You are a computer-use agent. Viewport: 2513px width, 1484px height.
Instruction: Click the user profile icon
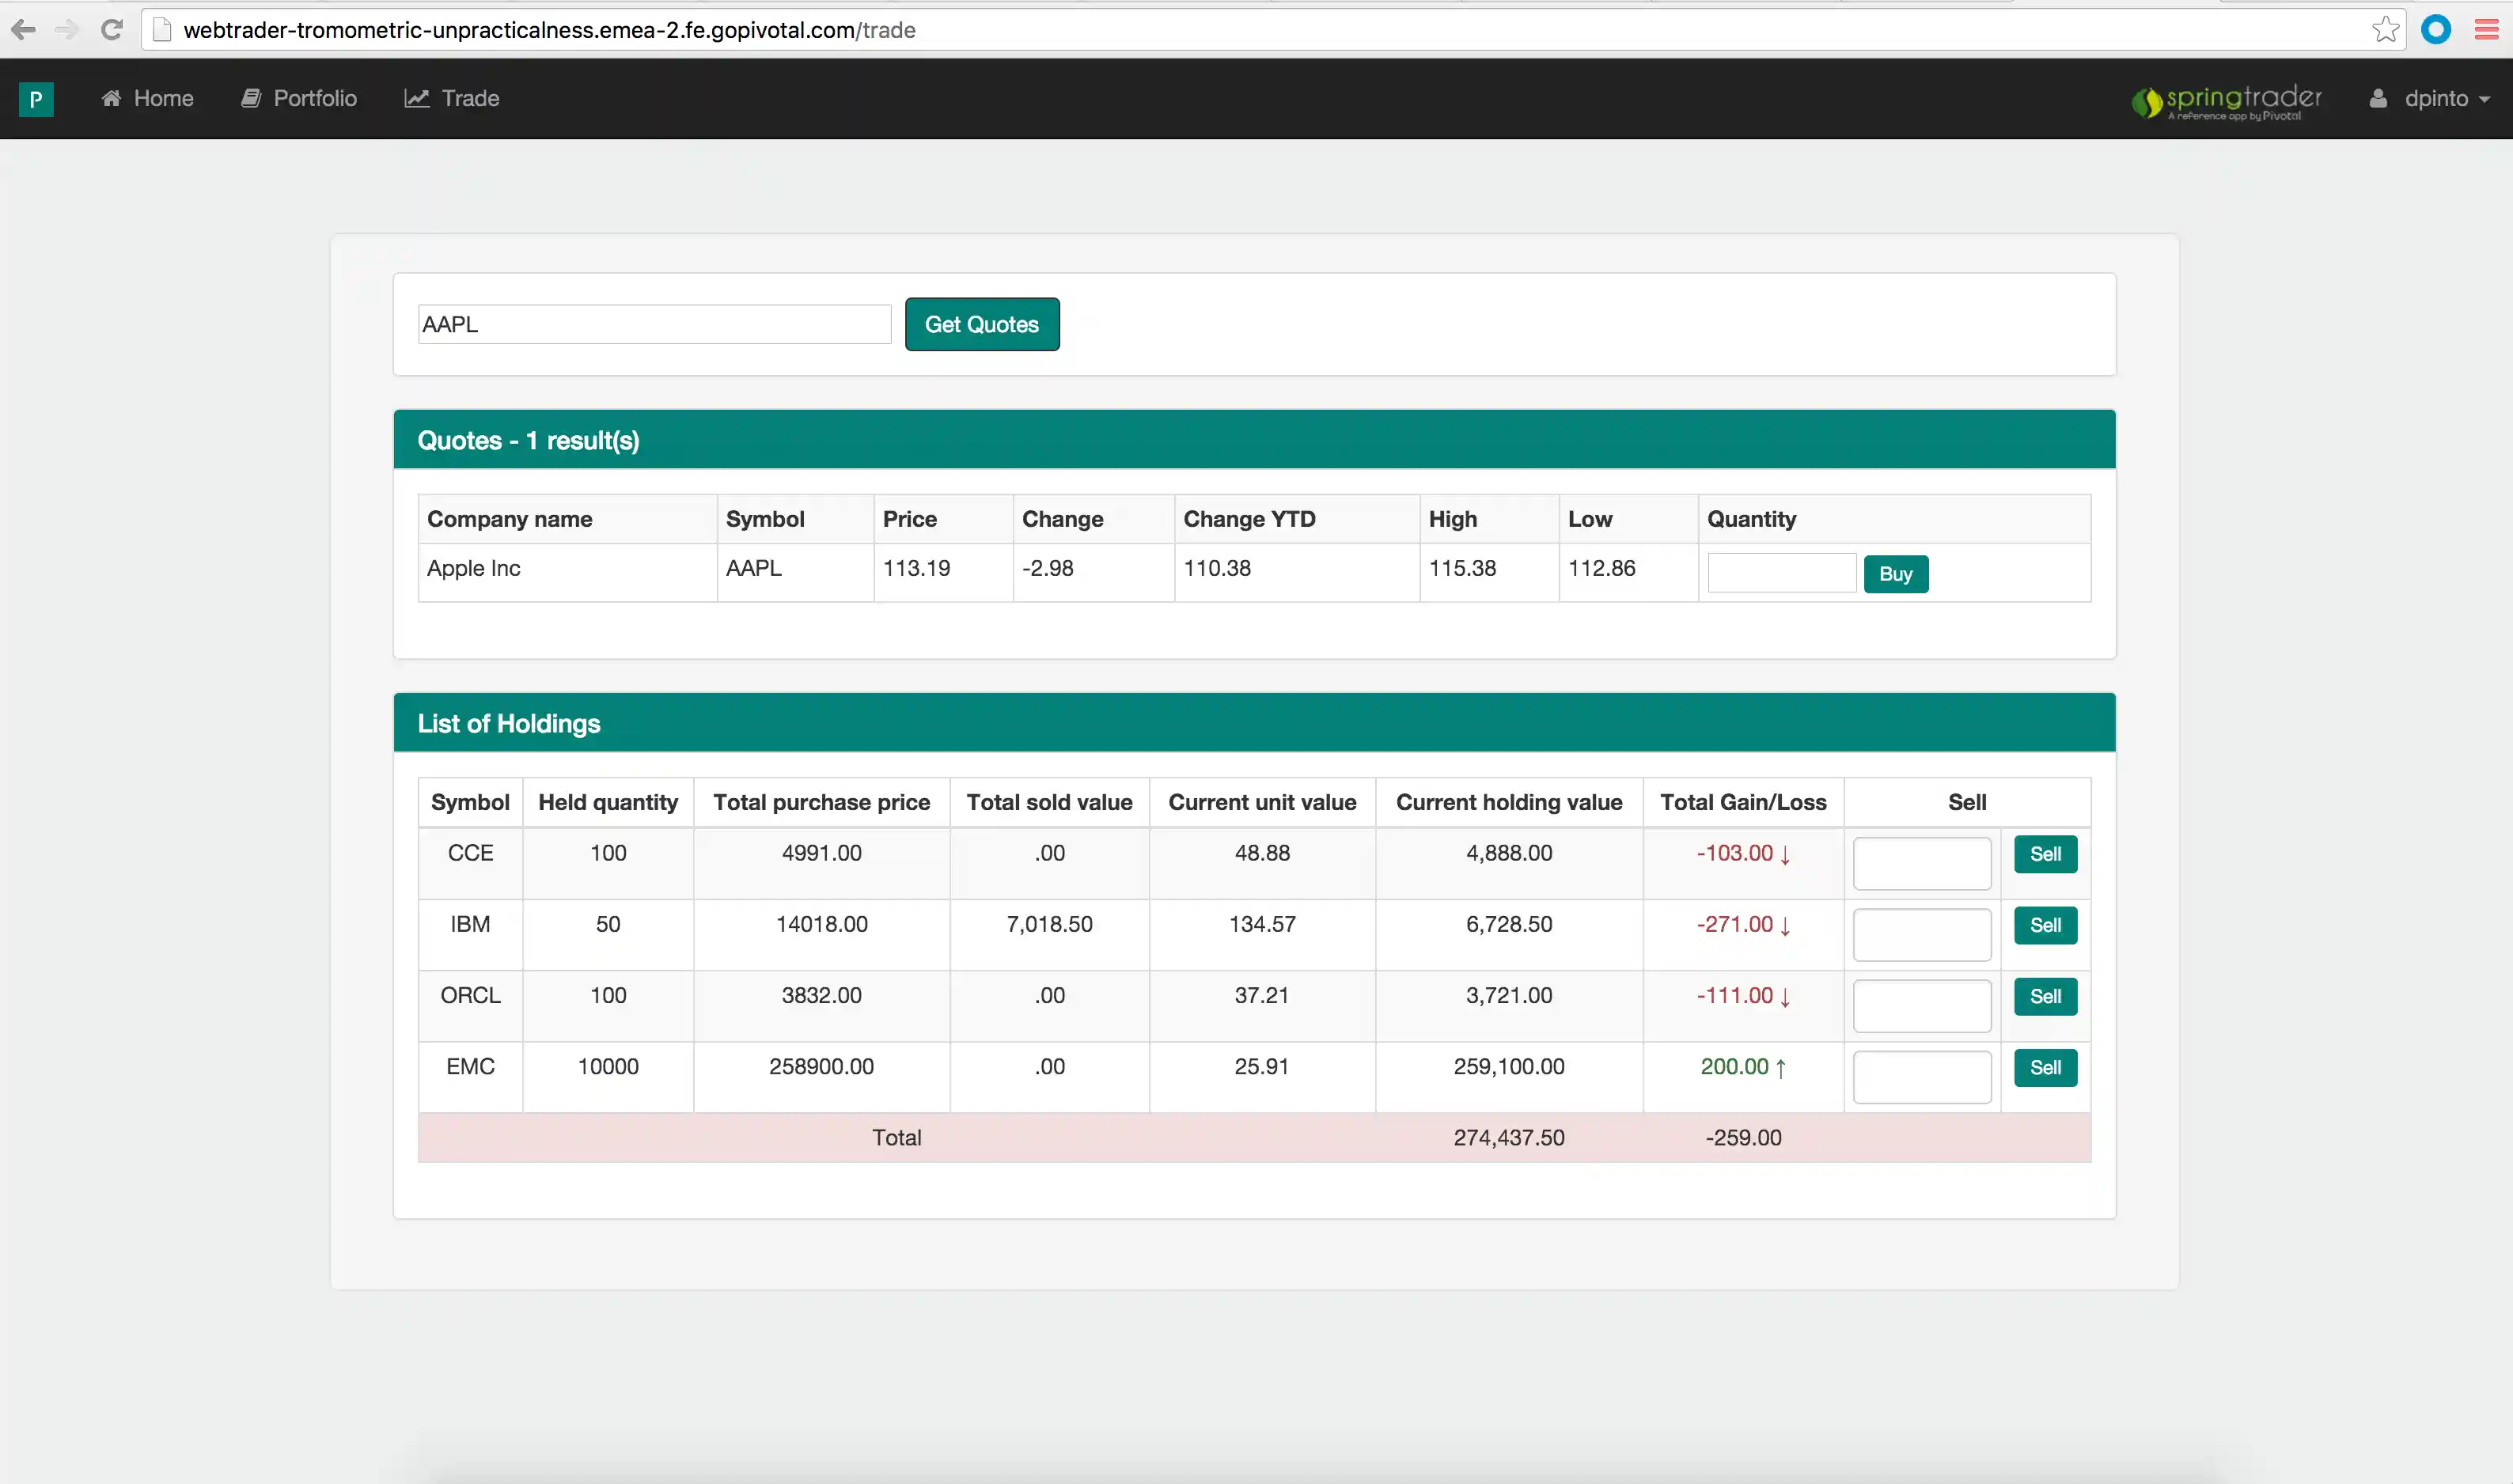pos(2378,99)
